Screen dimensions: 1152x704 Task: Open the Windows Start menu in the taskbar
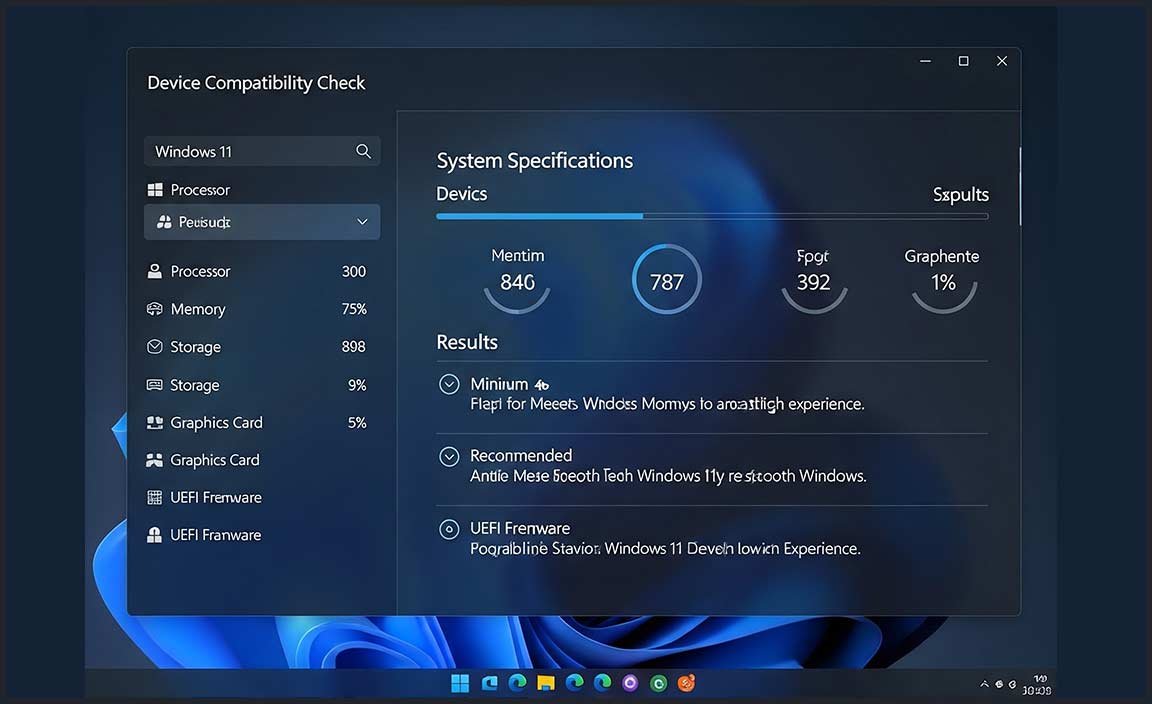[460, 683]
